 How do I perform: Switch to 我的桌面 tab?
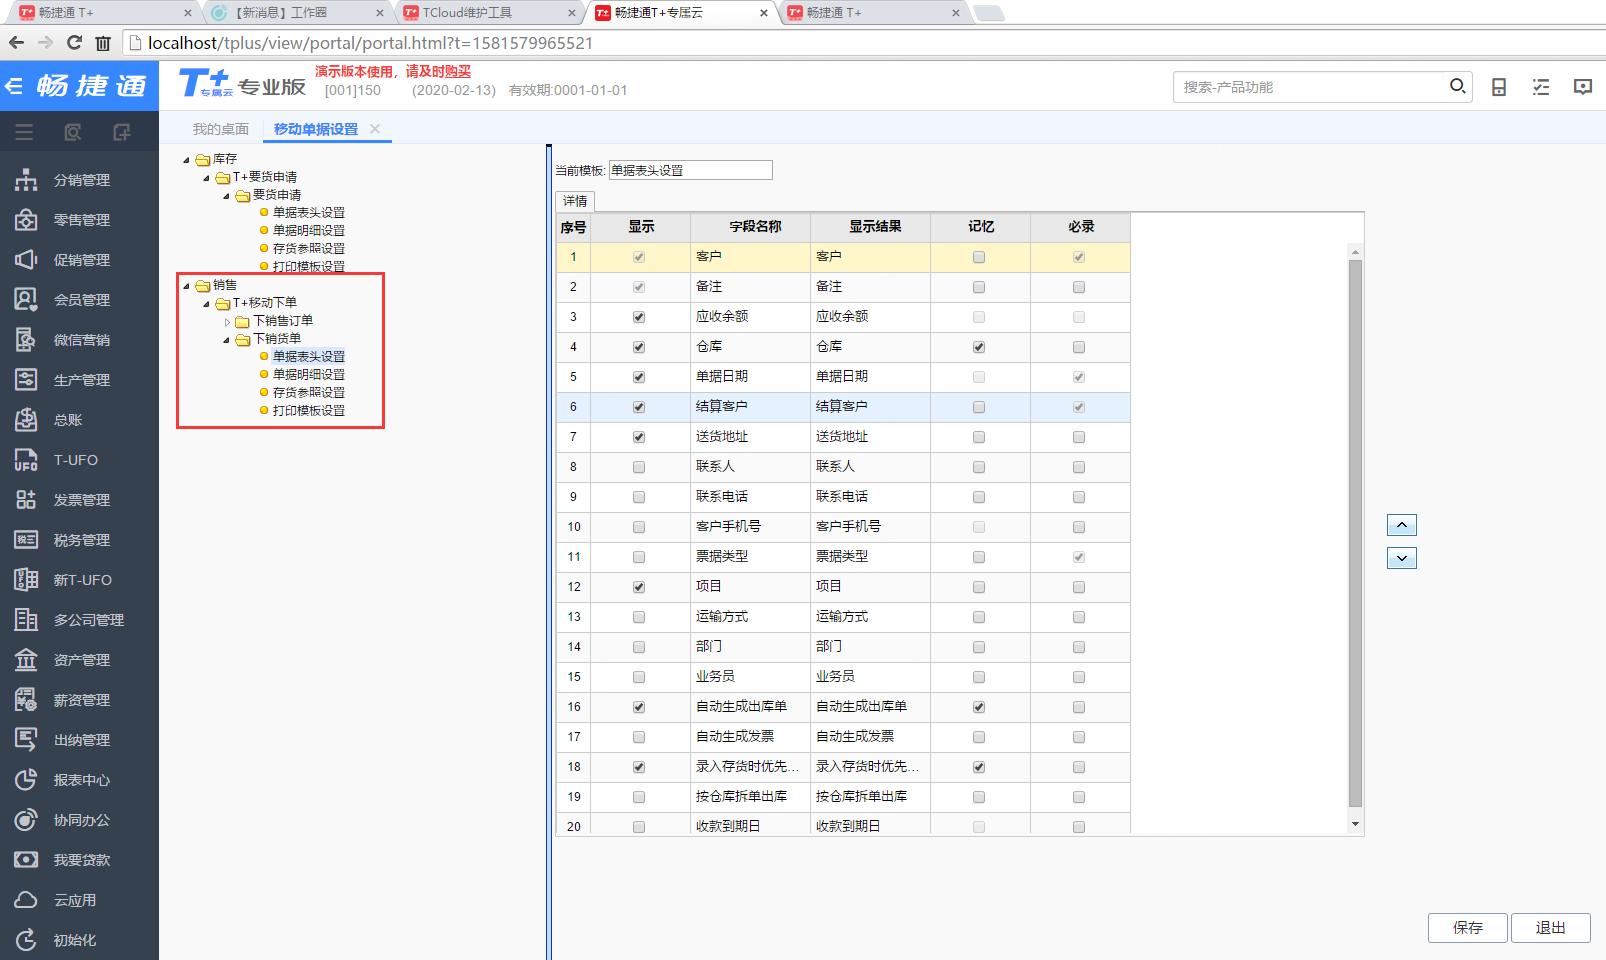tap(221, 129)
